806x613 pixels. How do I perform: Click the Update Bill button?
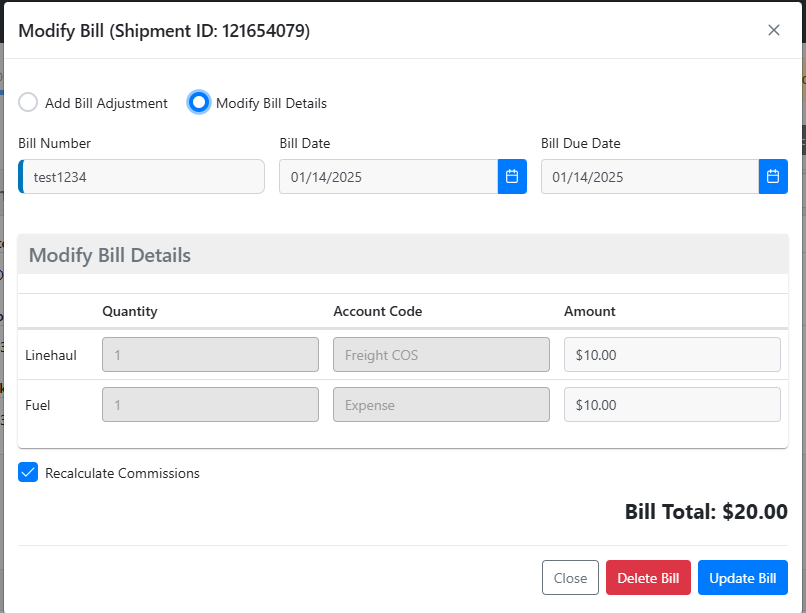click(742, 578)
